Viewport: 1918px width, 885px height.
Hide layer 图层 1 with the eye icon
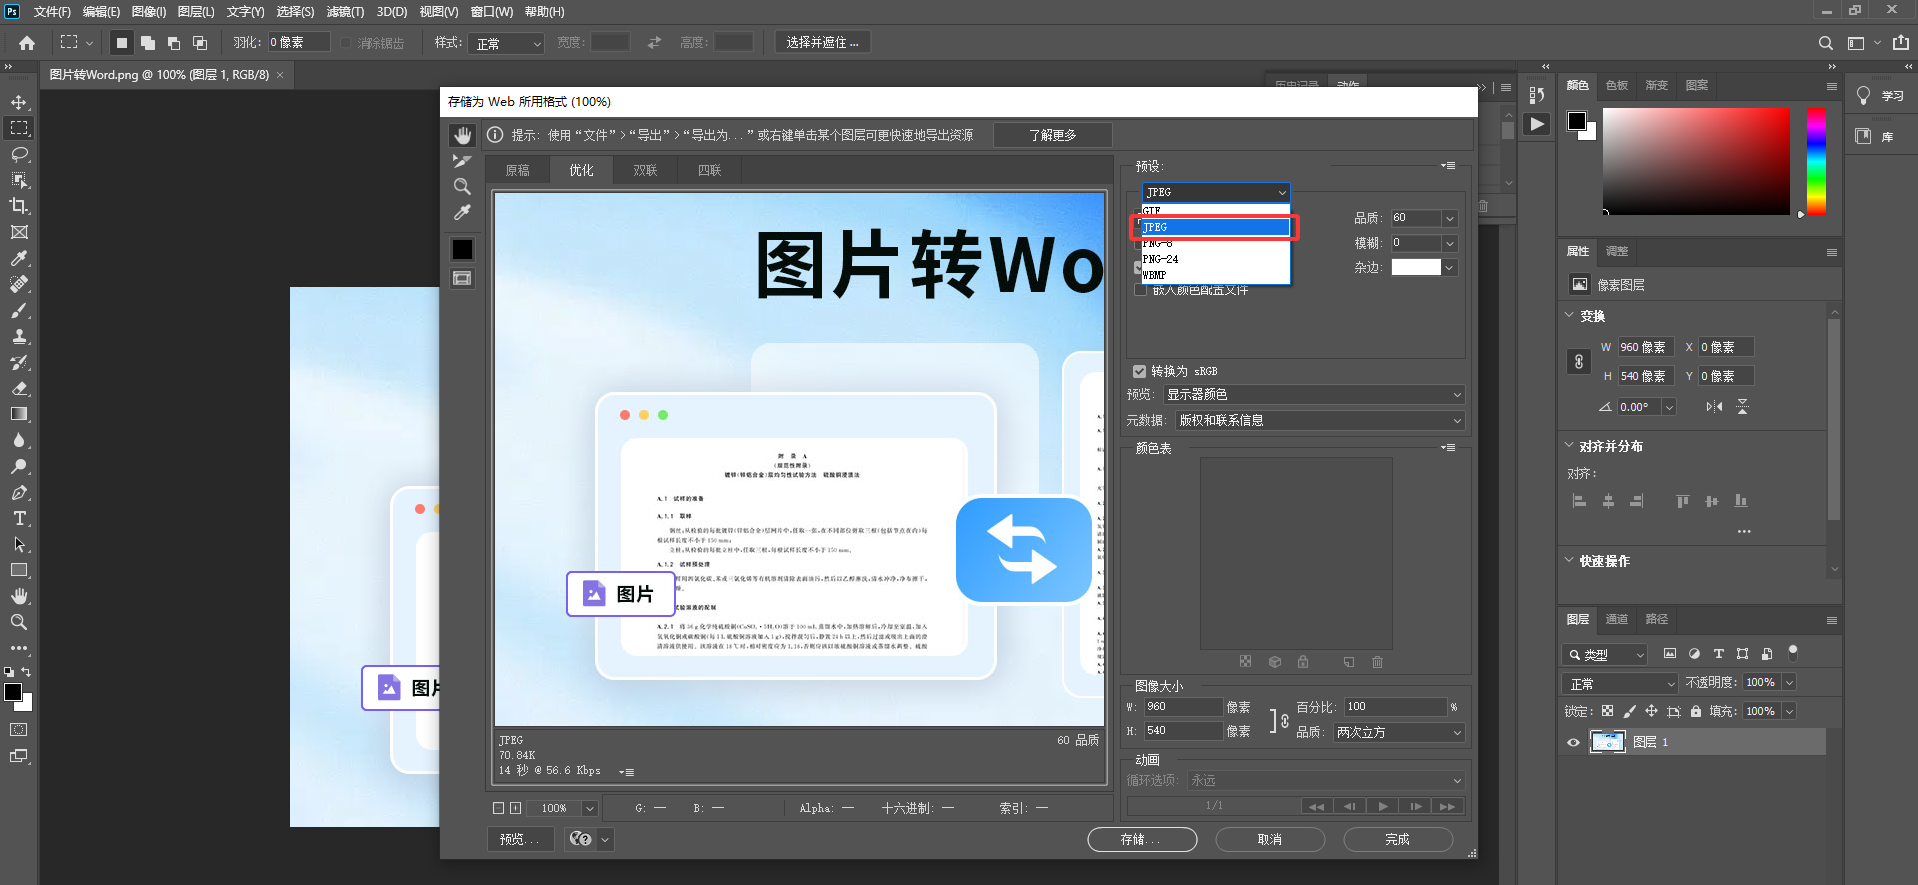[1573, 742]
